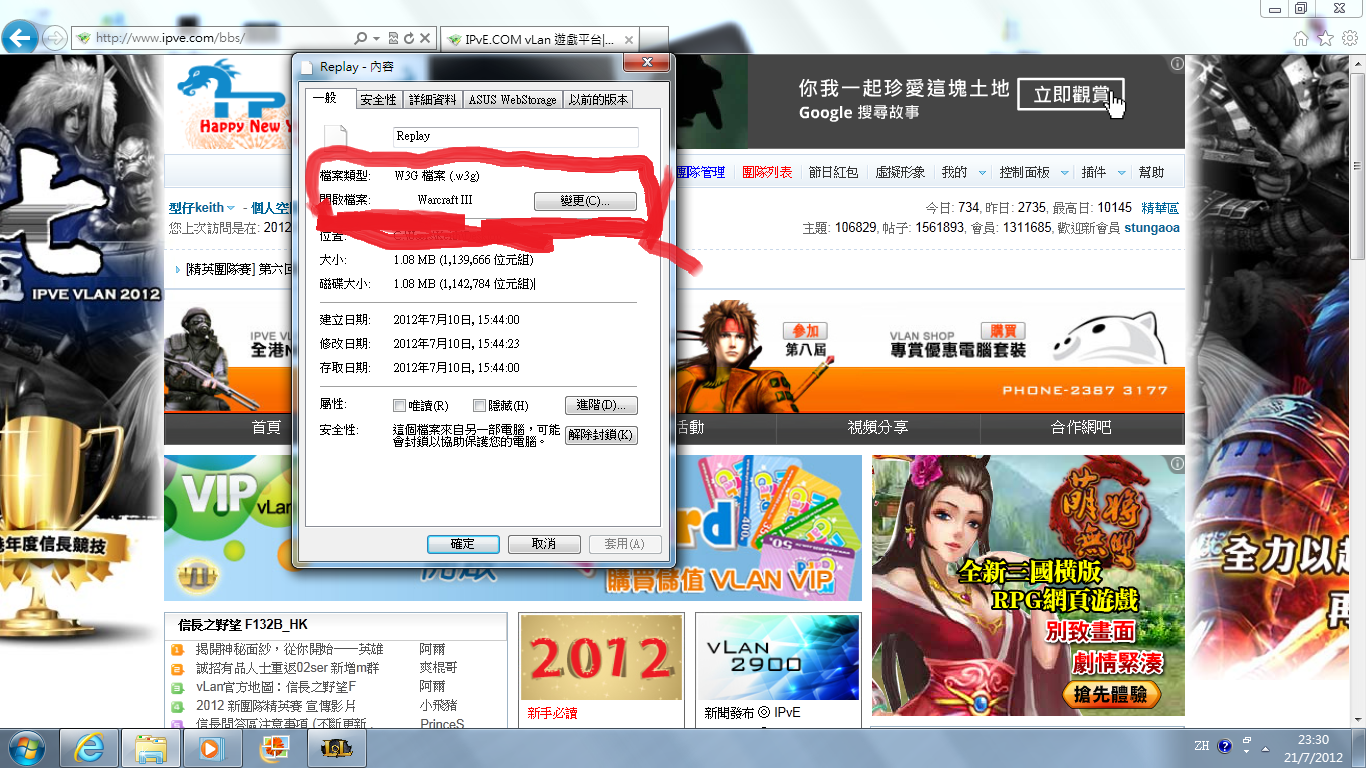
Task: Refresh the page with the reload icon
Action: (408, 38)
